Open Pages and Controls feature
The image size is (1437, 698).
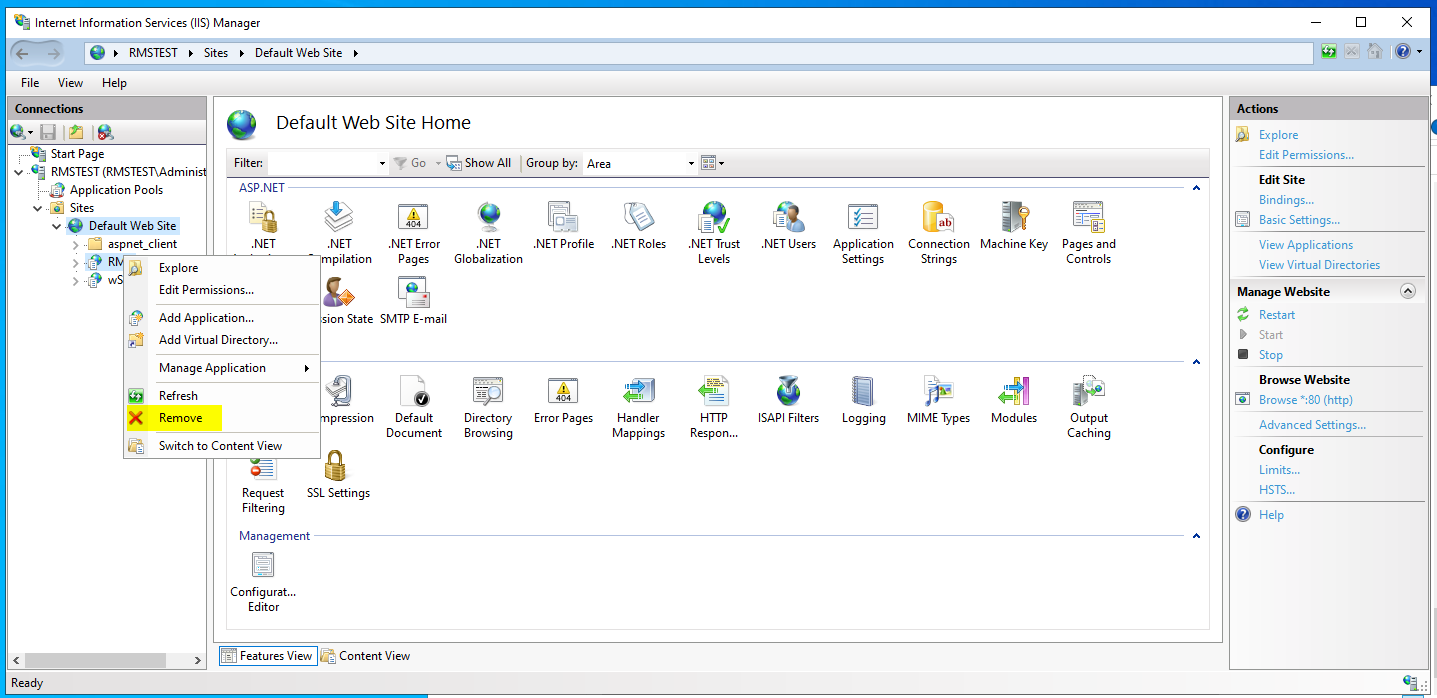[x=1089, y=232]
